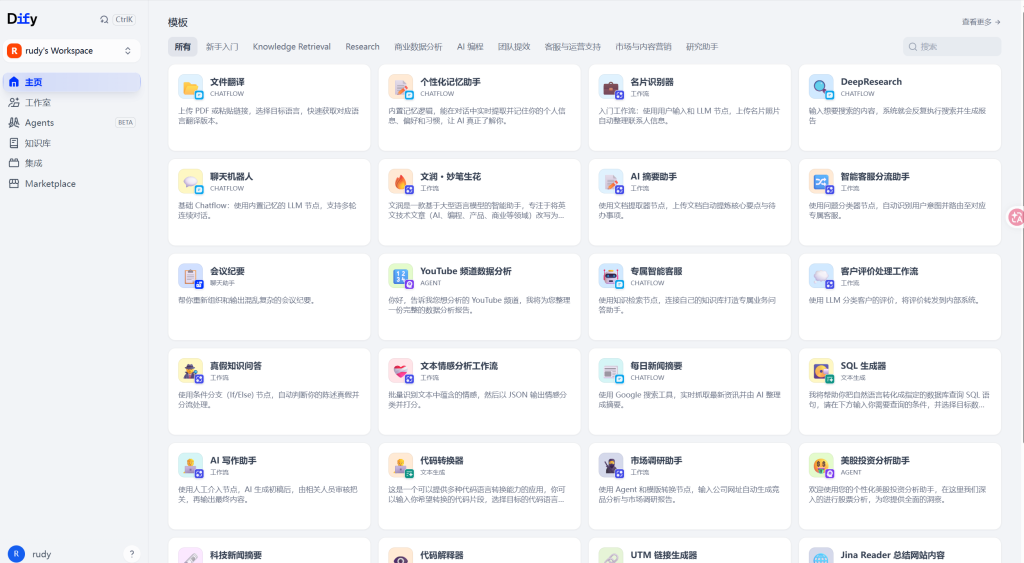Click the 个性化记忆助手 template icon
Viewport: 1024px width, 563px height.
click(x=401, y=87)
